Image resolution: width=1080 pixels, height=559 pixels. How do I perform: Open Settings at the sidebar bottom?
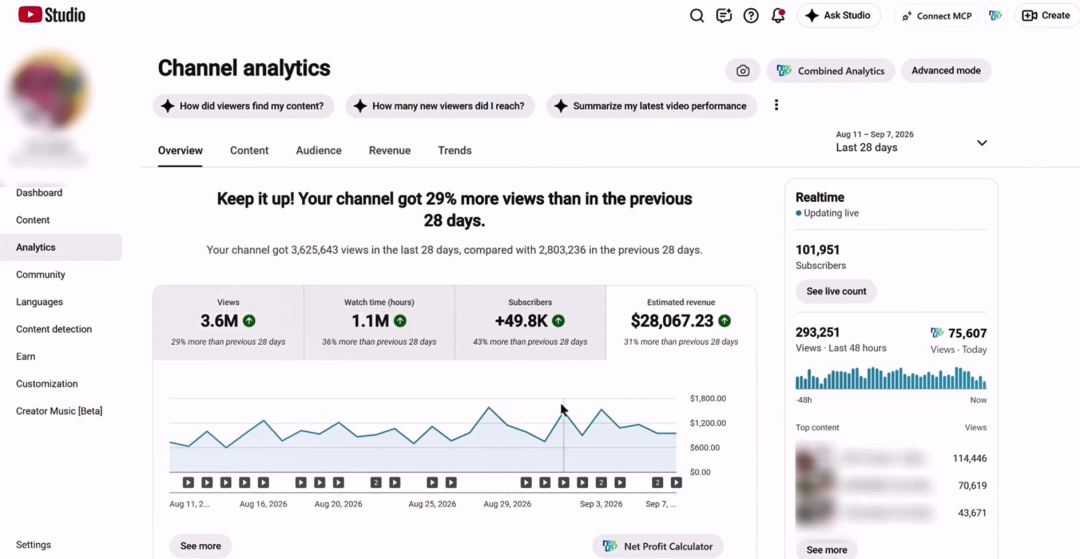tap(61, 545)
